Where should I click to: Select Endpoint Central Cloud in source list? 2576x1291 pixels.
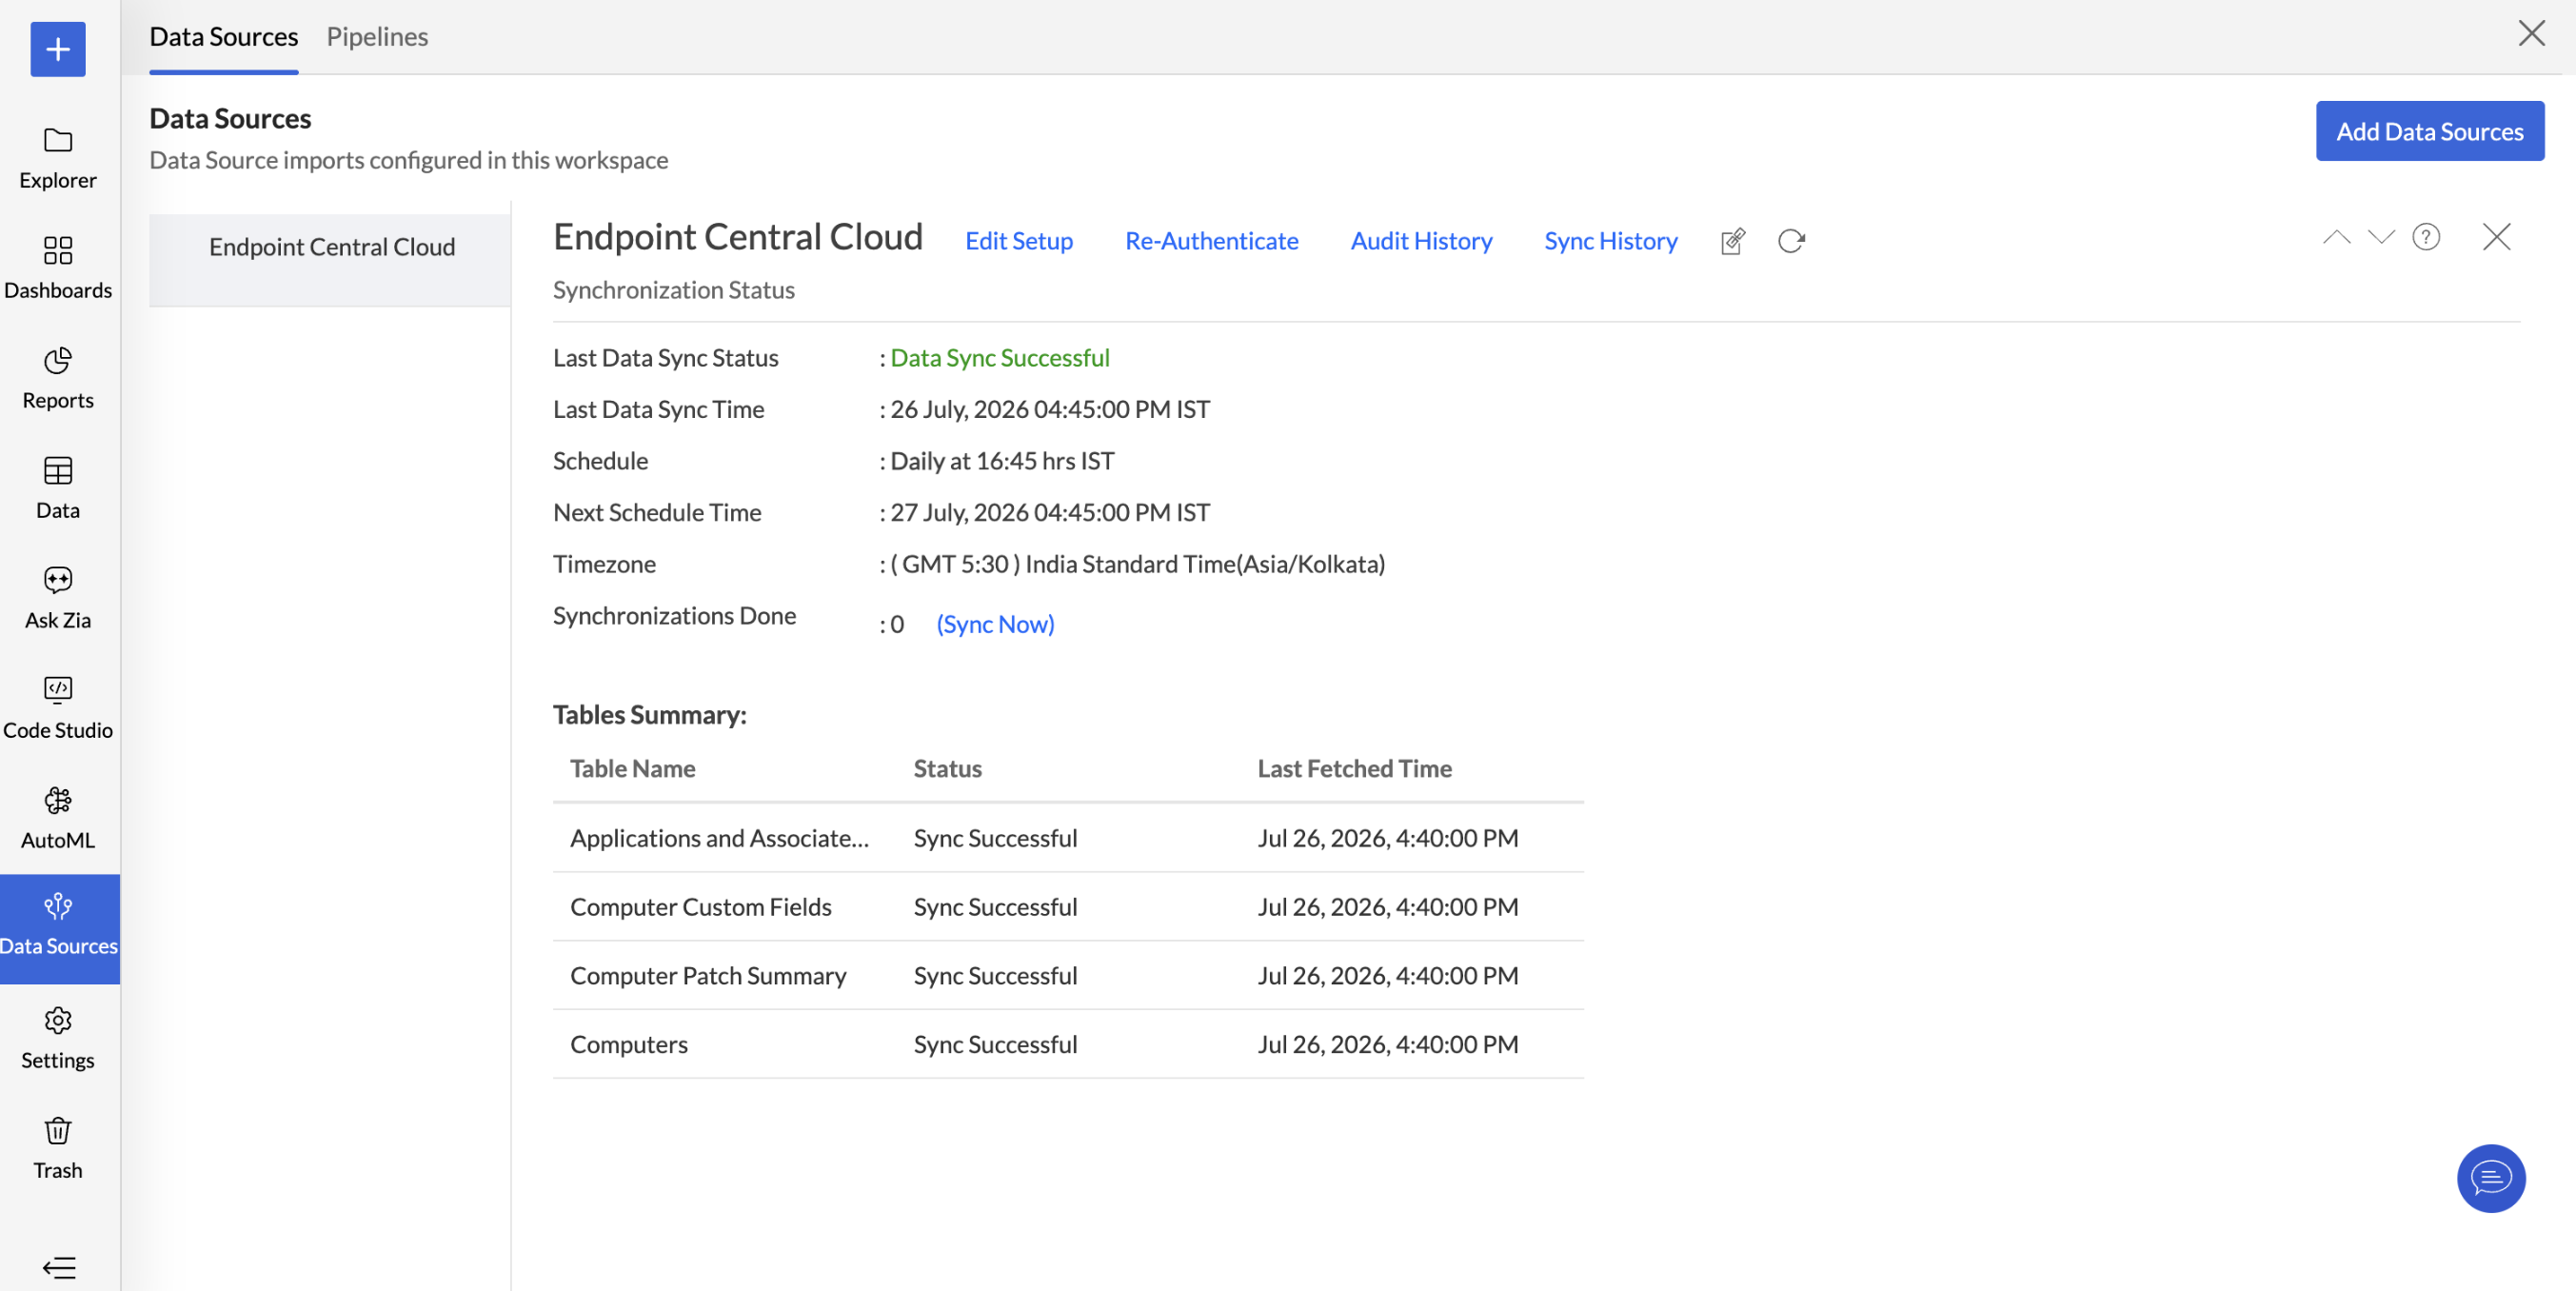(330, 259)
